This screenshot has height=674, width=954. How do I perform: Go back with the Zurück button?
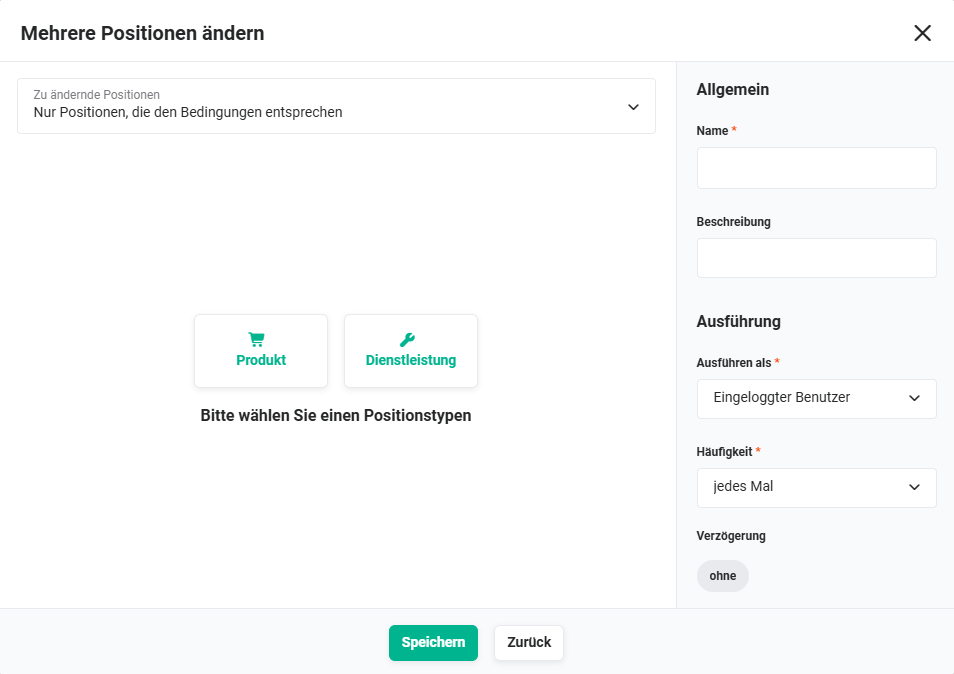point(529,642)
